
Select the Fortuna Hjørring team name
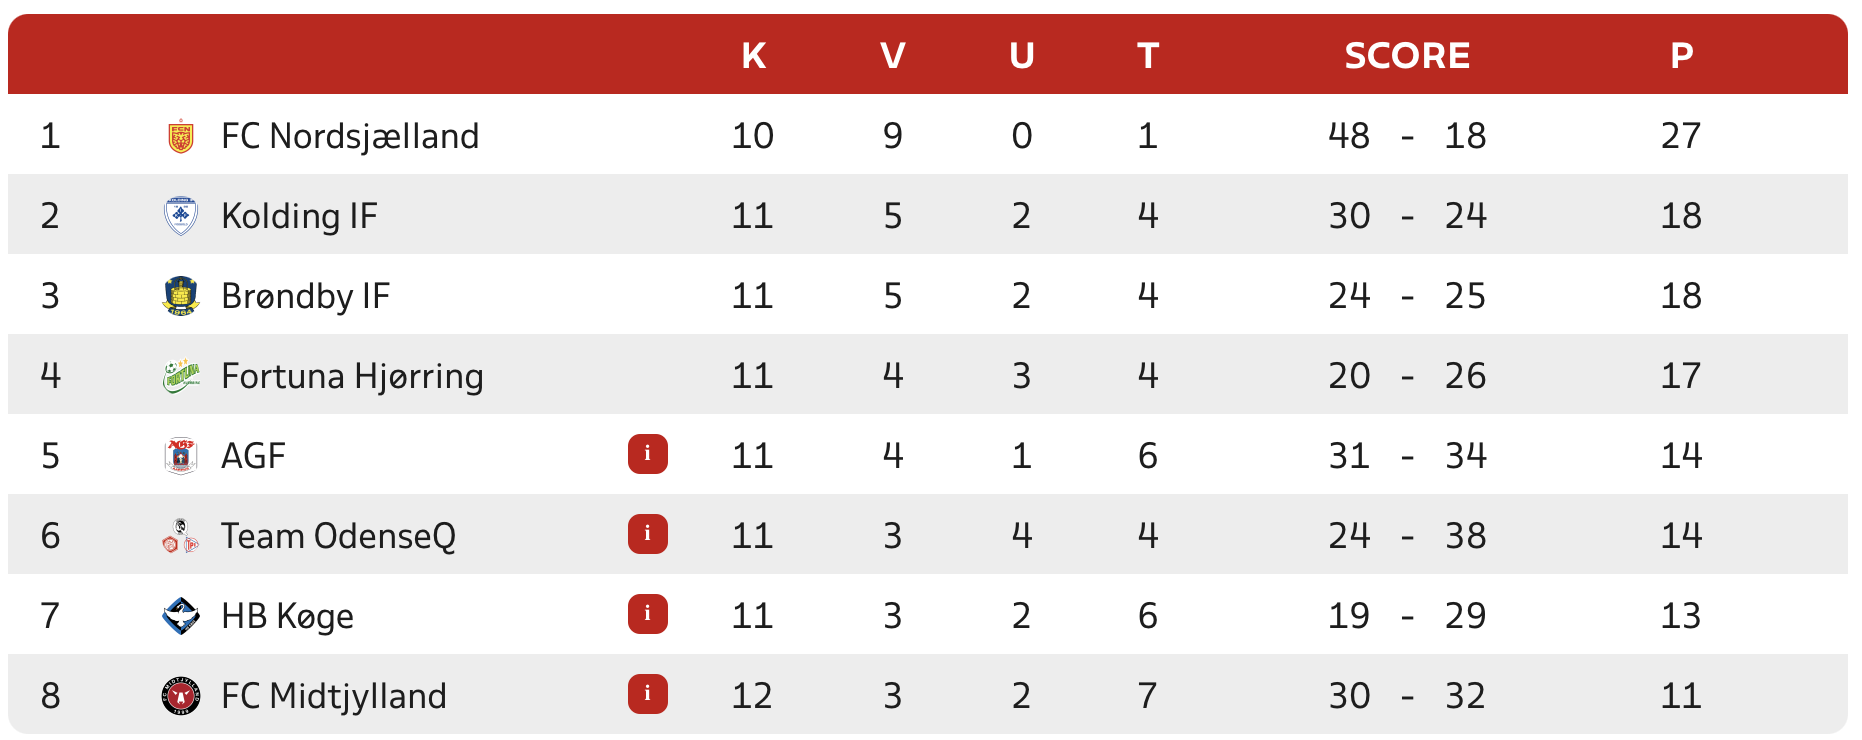click(x=352, y=376)
